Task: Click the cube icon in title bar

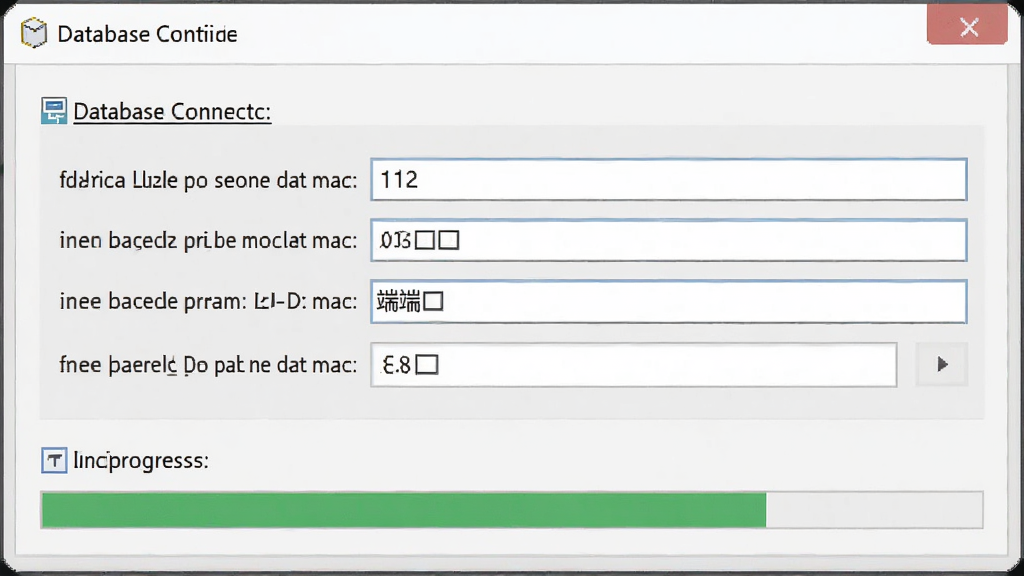Action: (34, 33)
